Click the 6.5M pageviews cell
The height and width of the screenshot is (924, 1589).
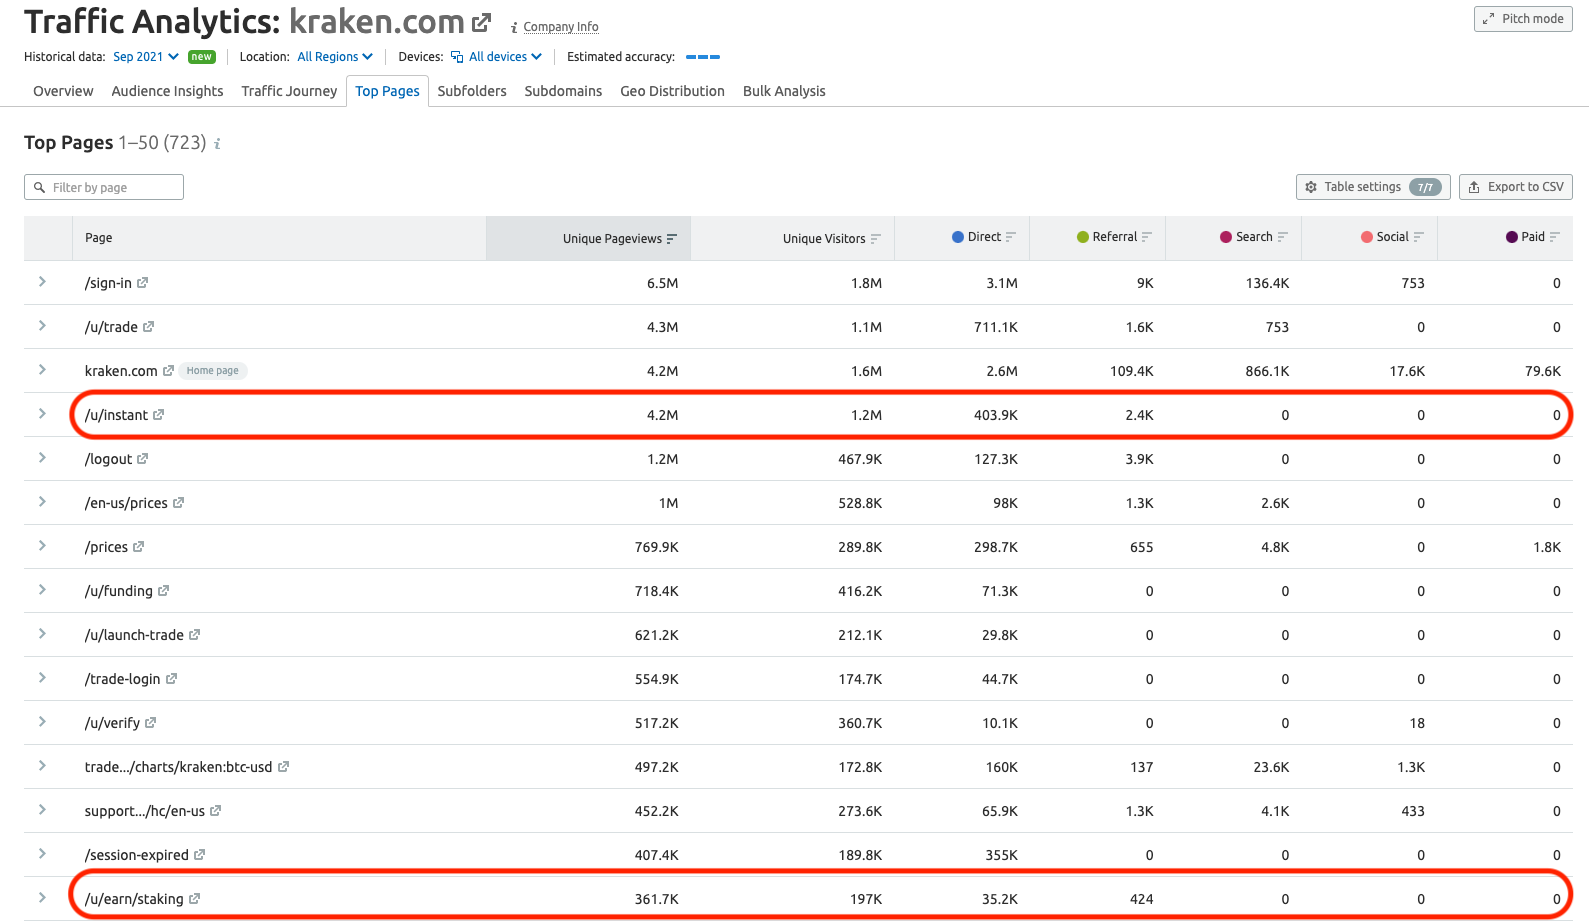tap(662, 283)
